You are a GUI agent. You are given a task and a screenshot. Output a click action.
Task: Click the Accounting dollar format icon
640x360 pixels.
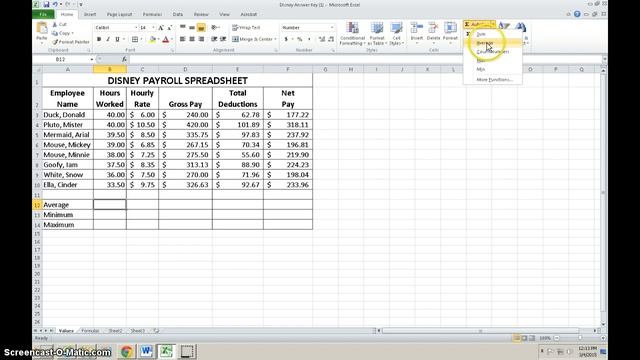pyautogui.click(x=286, y=39)
